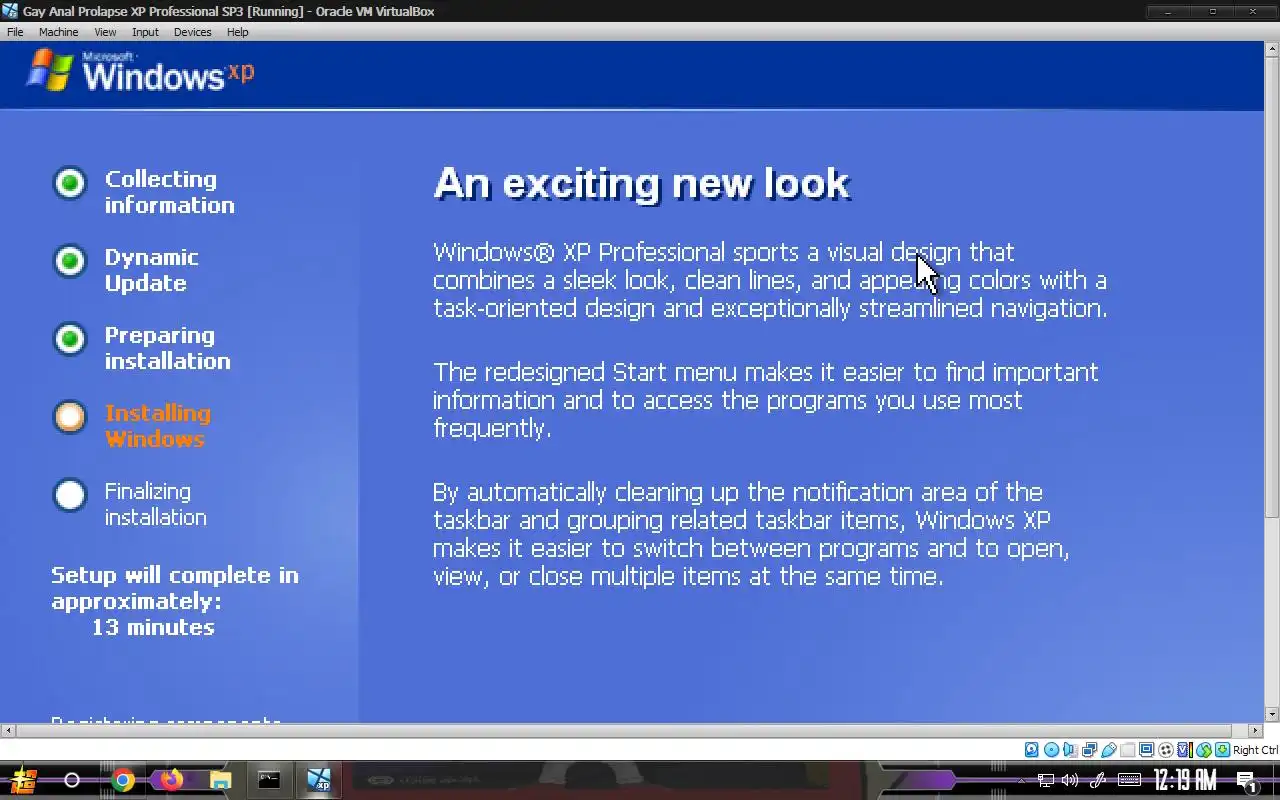Click the 'Dynamic Update' step indicator
The width and height of the screenshot is (1280, 800).
click(70, 261)
